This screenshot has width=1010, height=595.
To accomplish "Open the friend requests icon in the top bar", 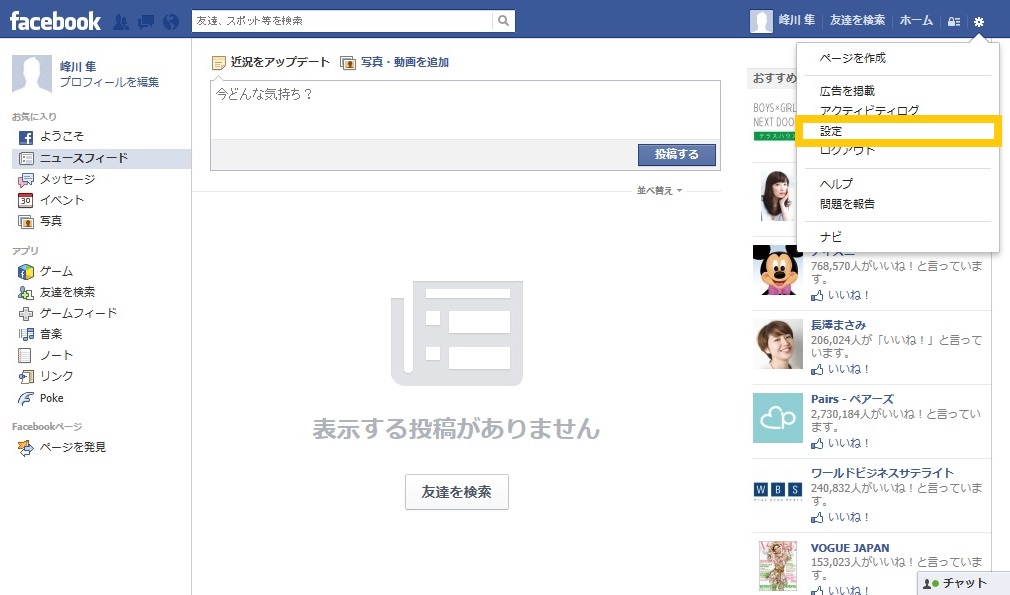I will coord(120,22).
